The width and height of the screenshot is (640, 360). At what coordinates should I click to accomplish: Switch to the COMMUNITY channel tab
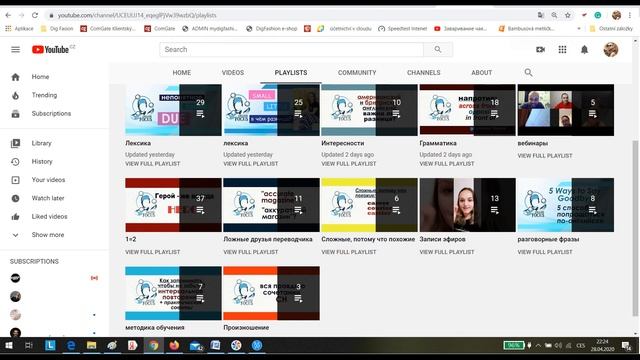coord(357,72)
